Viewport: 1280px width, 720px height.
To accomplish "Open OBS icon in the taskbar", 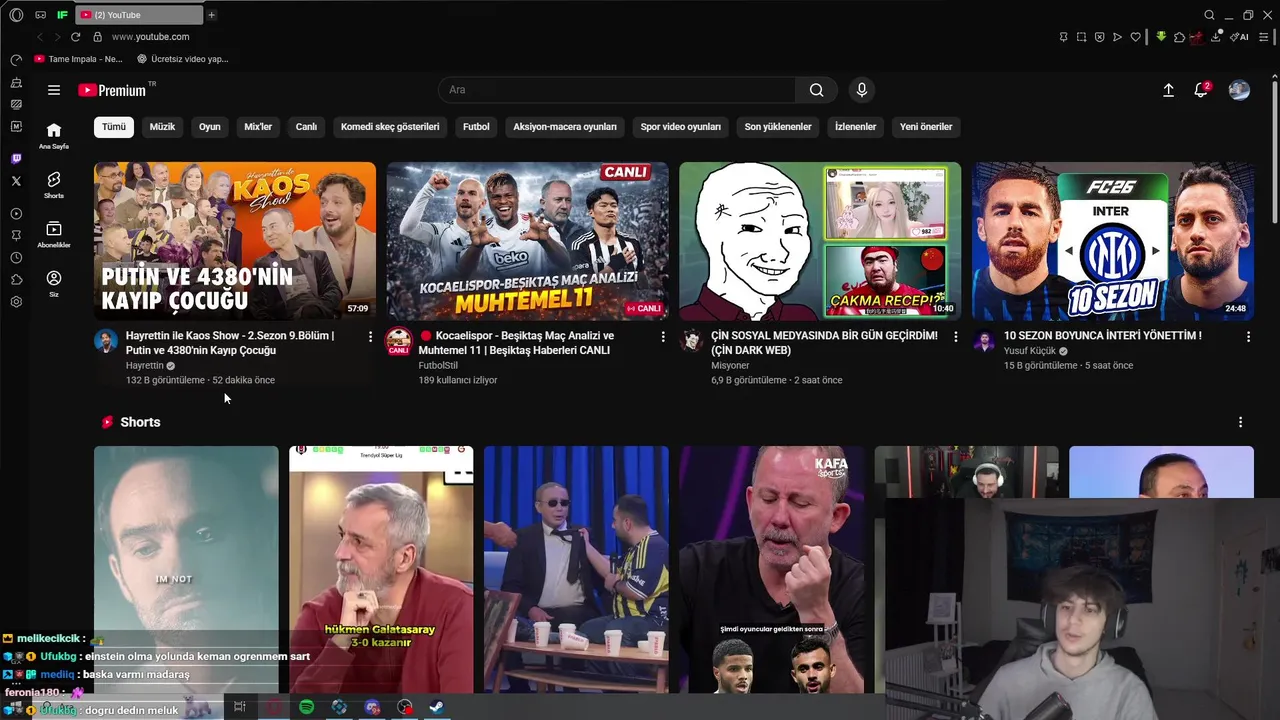I will point(405,707).
